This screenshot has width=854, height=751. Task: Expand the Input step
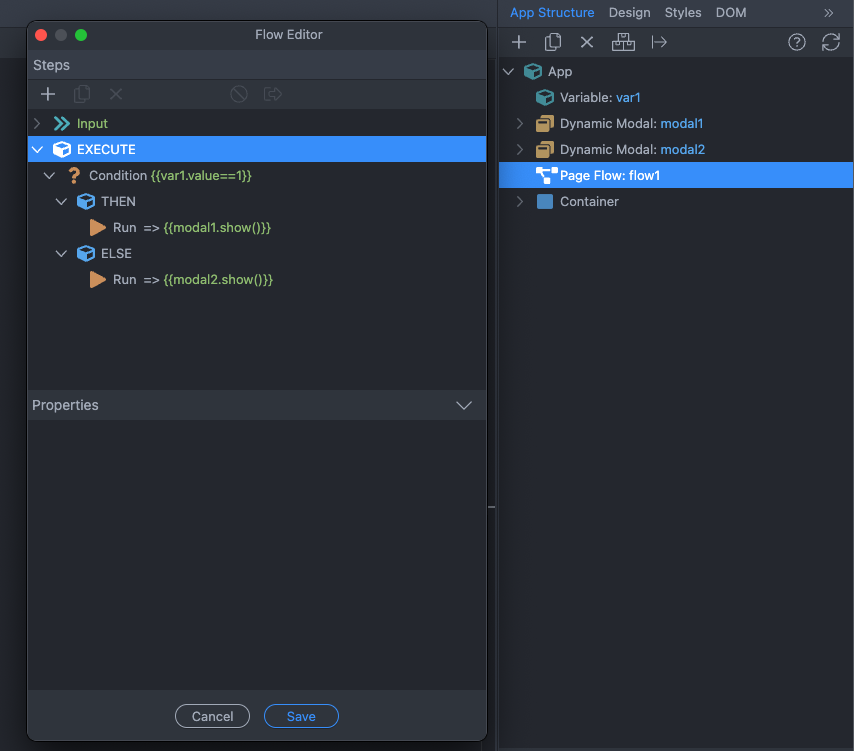[38, 124]
